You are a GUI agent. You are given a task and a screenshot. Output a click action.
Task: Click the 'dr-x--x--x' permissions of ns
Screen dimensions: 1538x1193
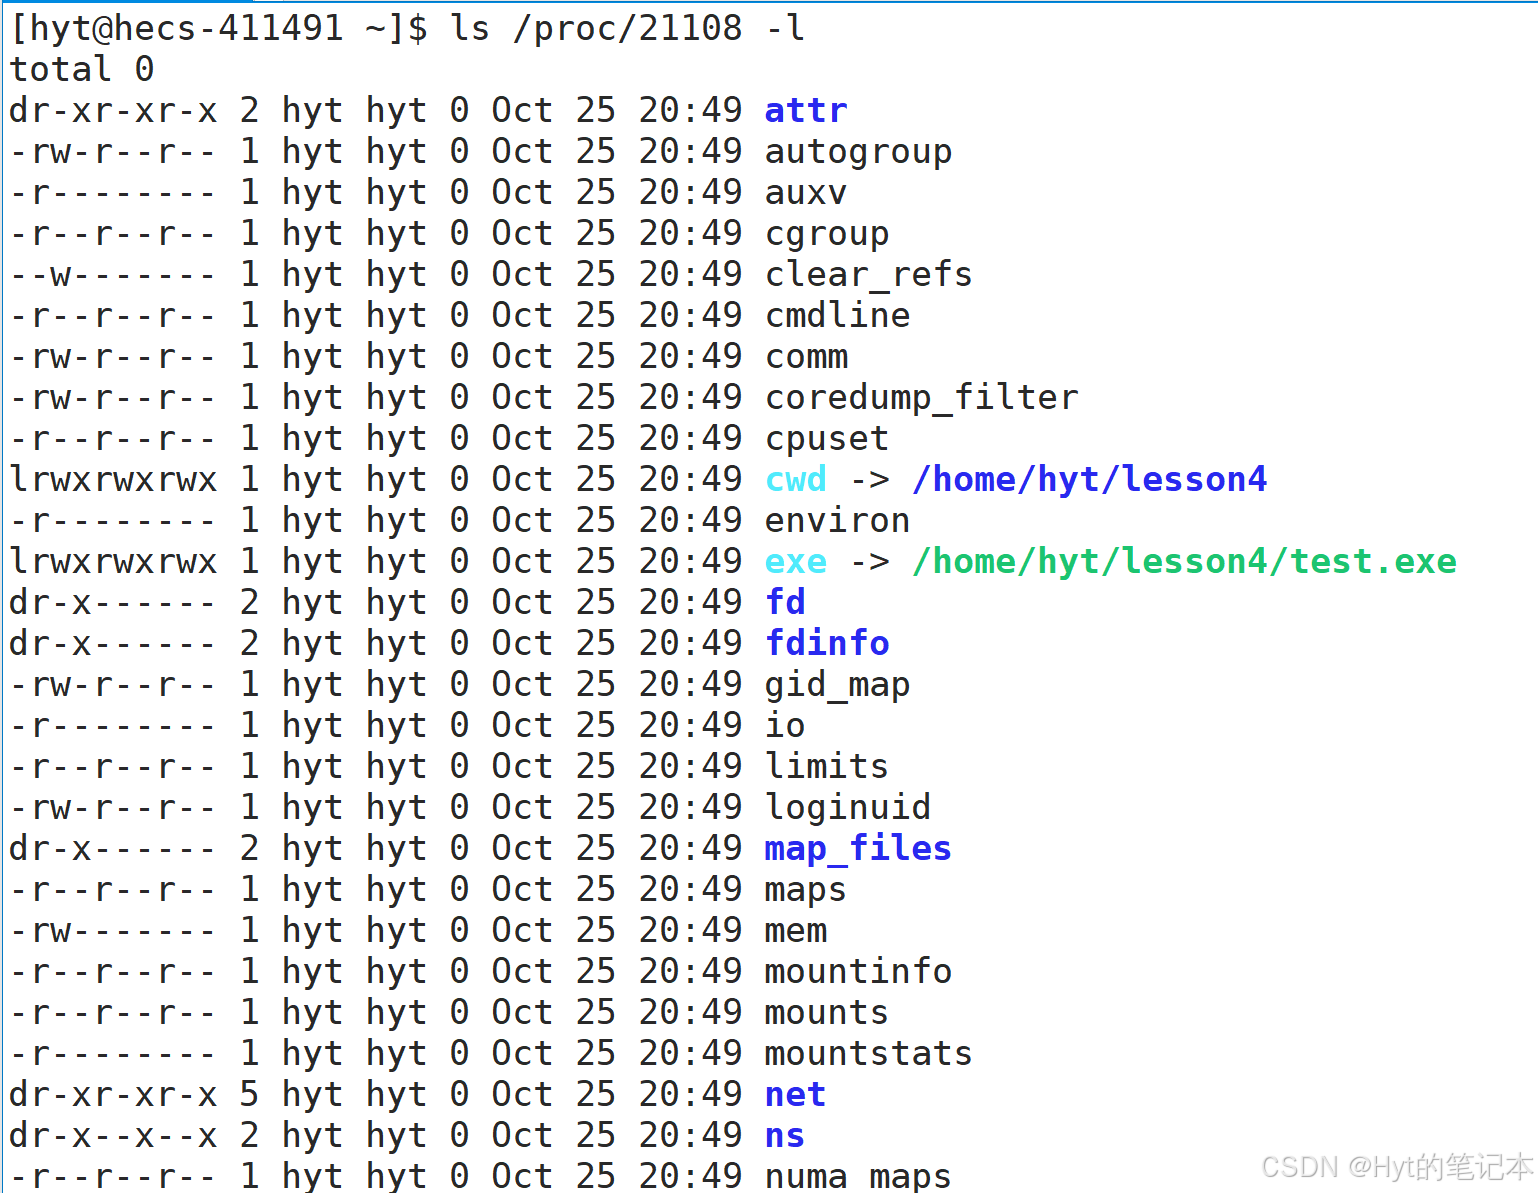pos(113,1135)
